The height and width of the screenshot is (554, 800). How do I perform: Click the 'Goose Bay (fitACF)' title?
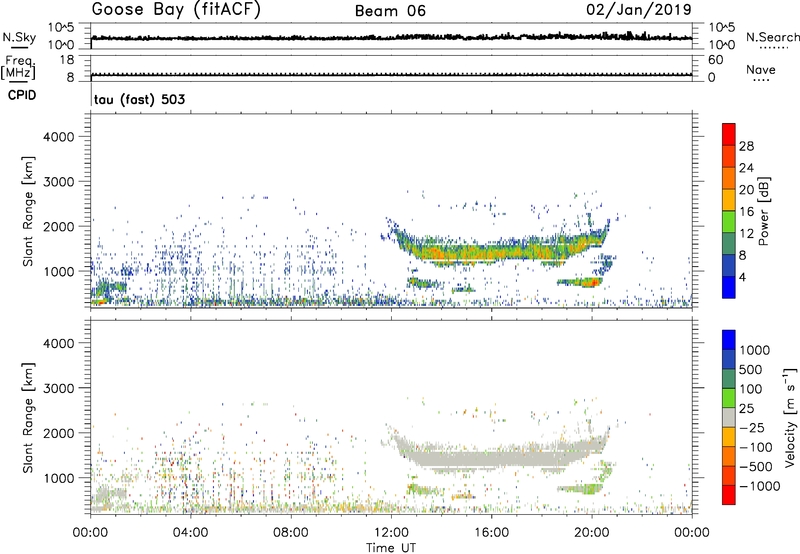[176, 9]
